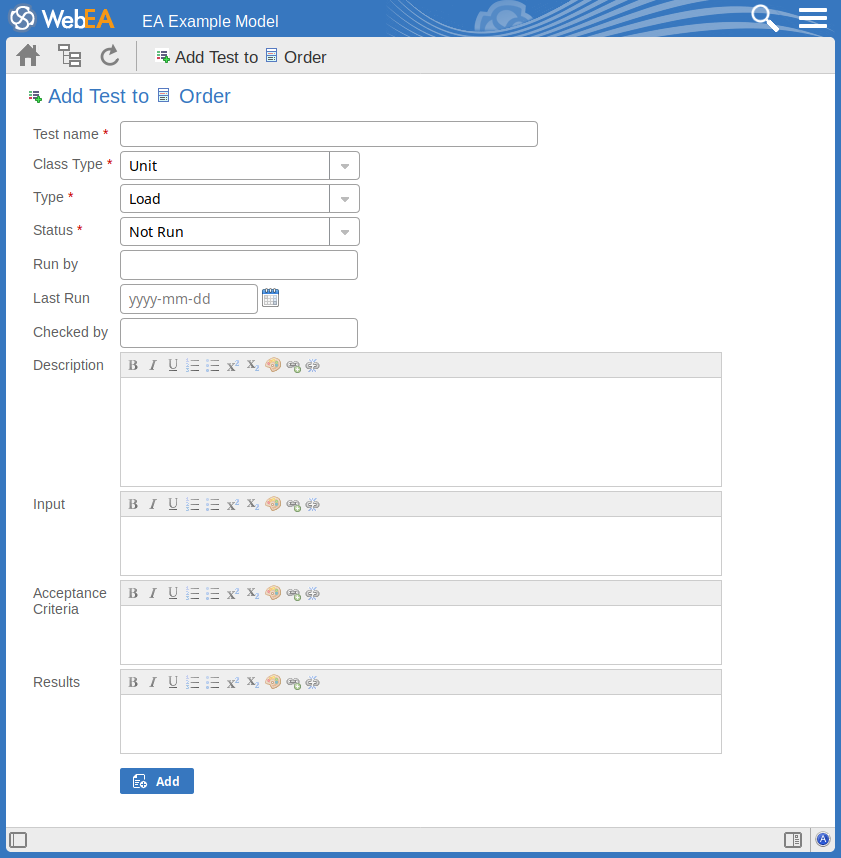Toggle italic in Input toolbar
This screenshot has width=841, height=858.
click(x=153, y=505)
